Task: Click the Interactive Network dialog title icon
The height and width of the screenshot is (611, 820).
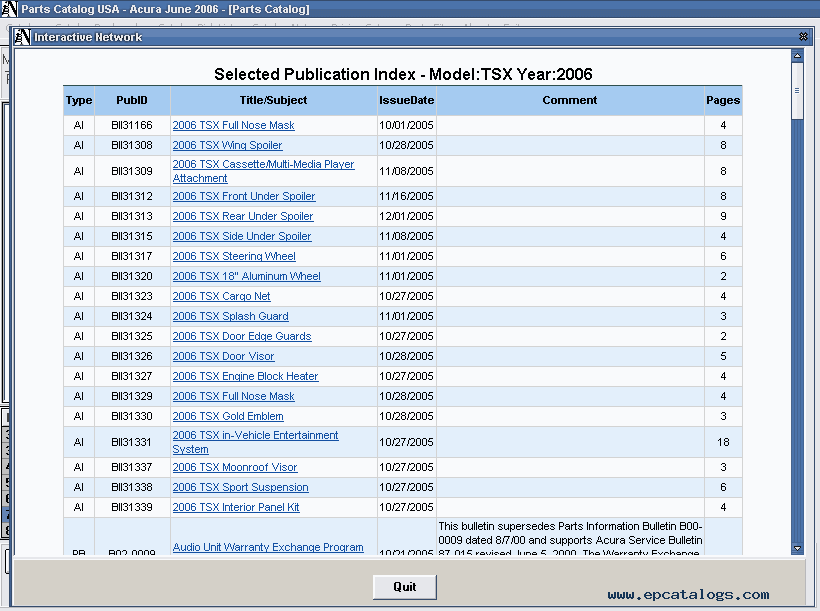Action: point(22,37)
